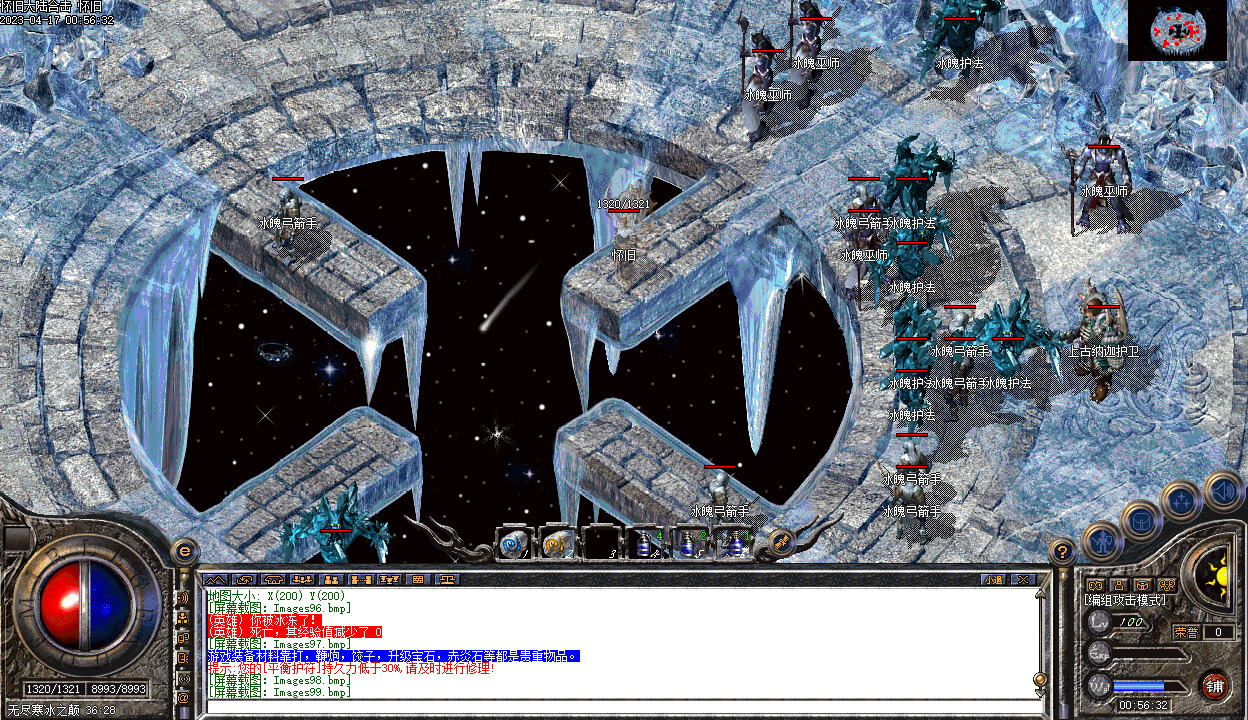Click the round sound speaker button
Image resolution: width=1248 pixels, height=720 pixels.
tap(1223, 490)
